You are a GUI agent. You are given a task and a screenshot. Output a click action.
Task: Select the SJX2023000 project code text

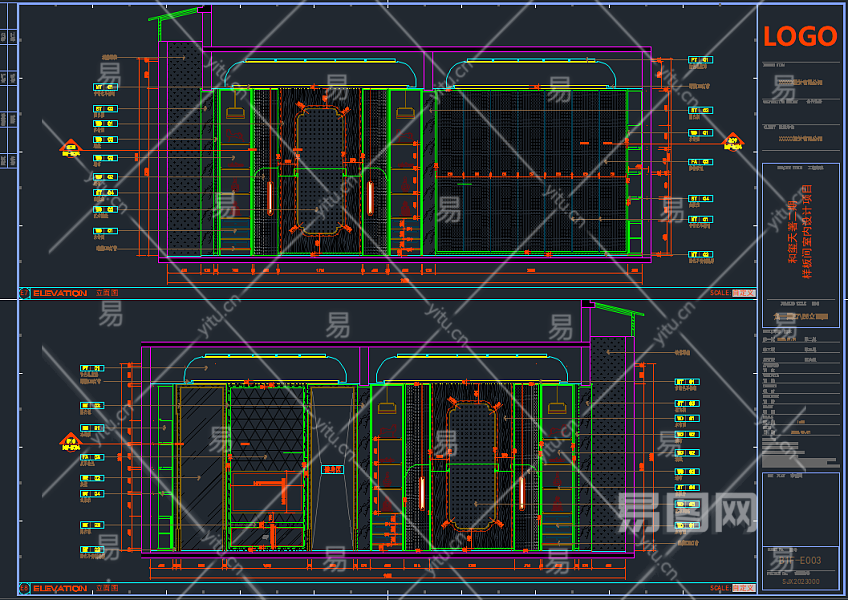click(800, 582)
